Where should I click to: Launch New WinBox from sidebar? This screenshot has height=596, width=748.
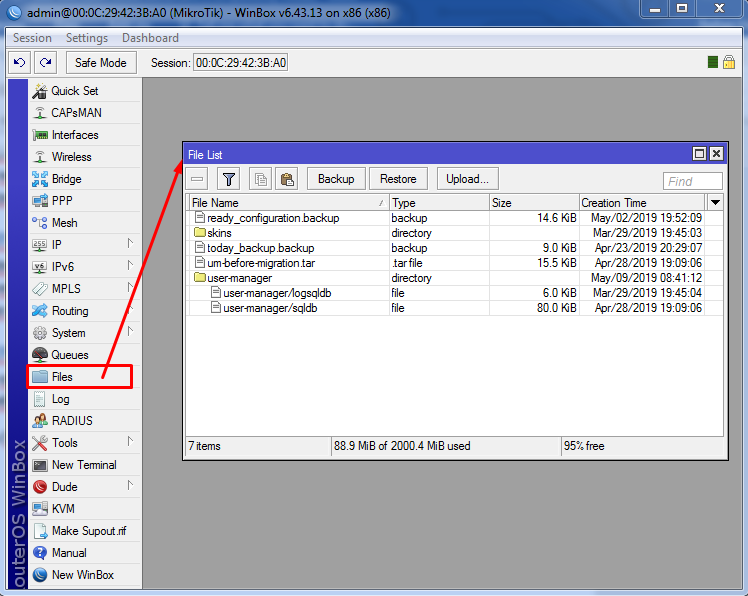click(86, 575)
